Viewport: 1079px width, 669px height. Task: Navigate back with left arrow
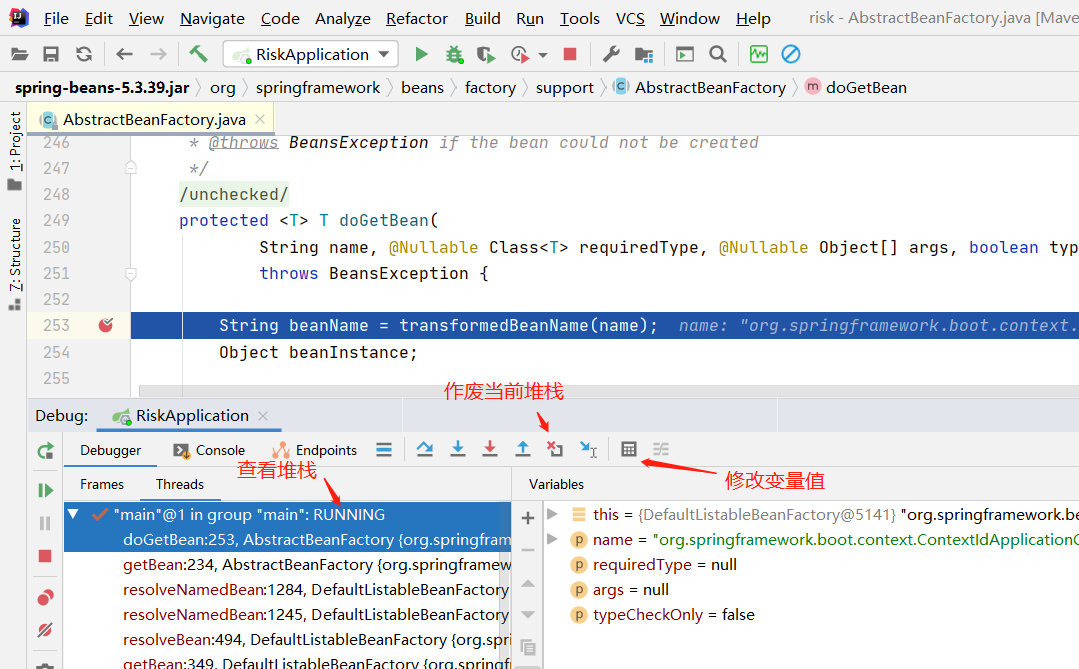point(125,54)
